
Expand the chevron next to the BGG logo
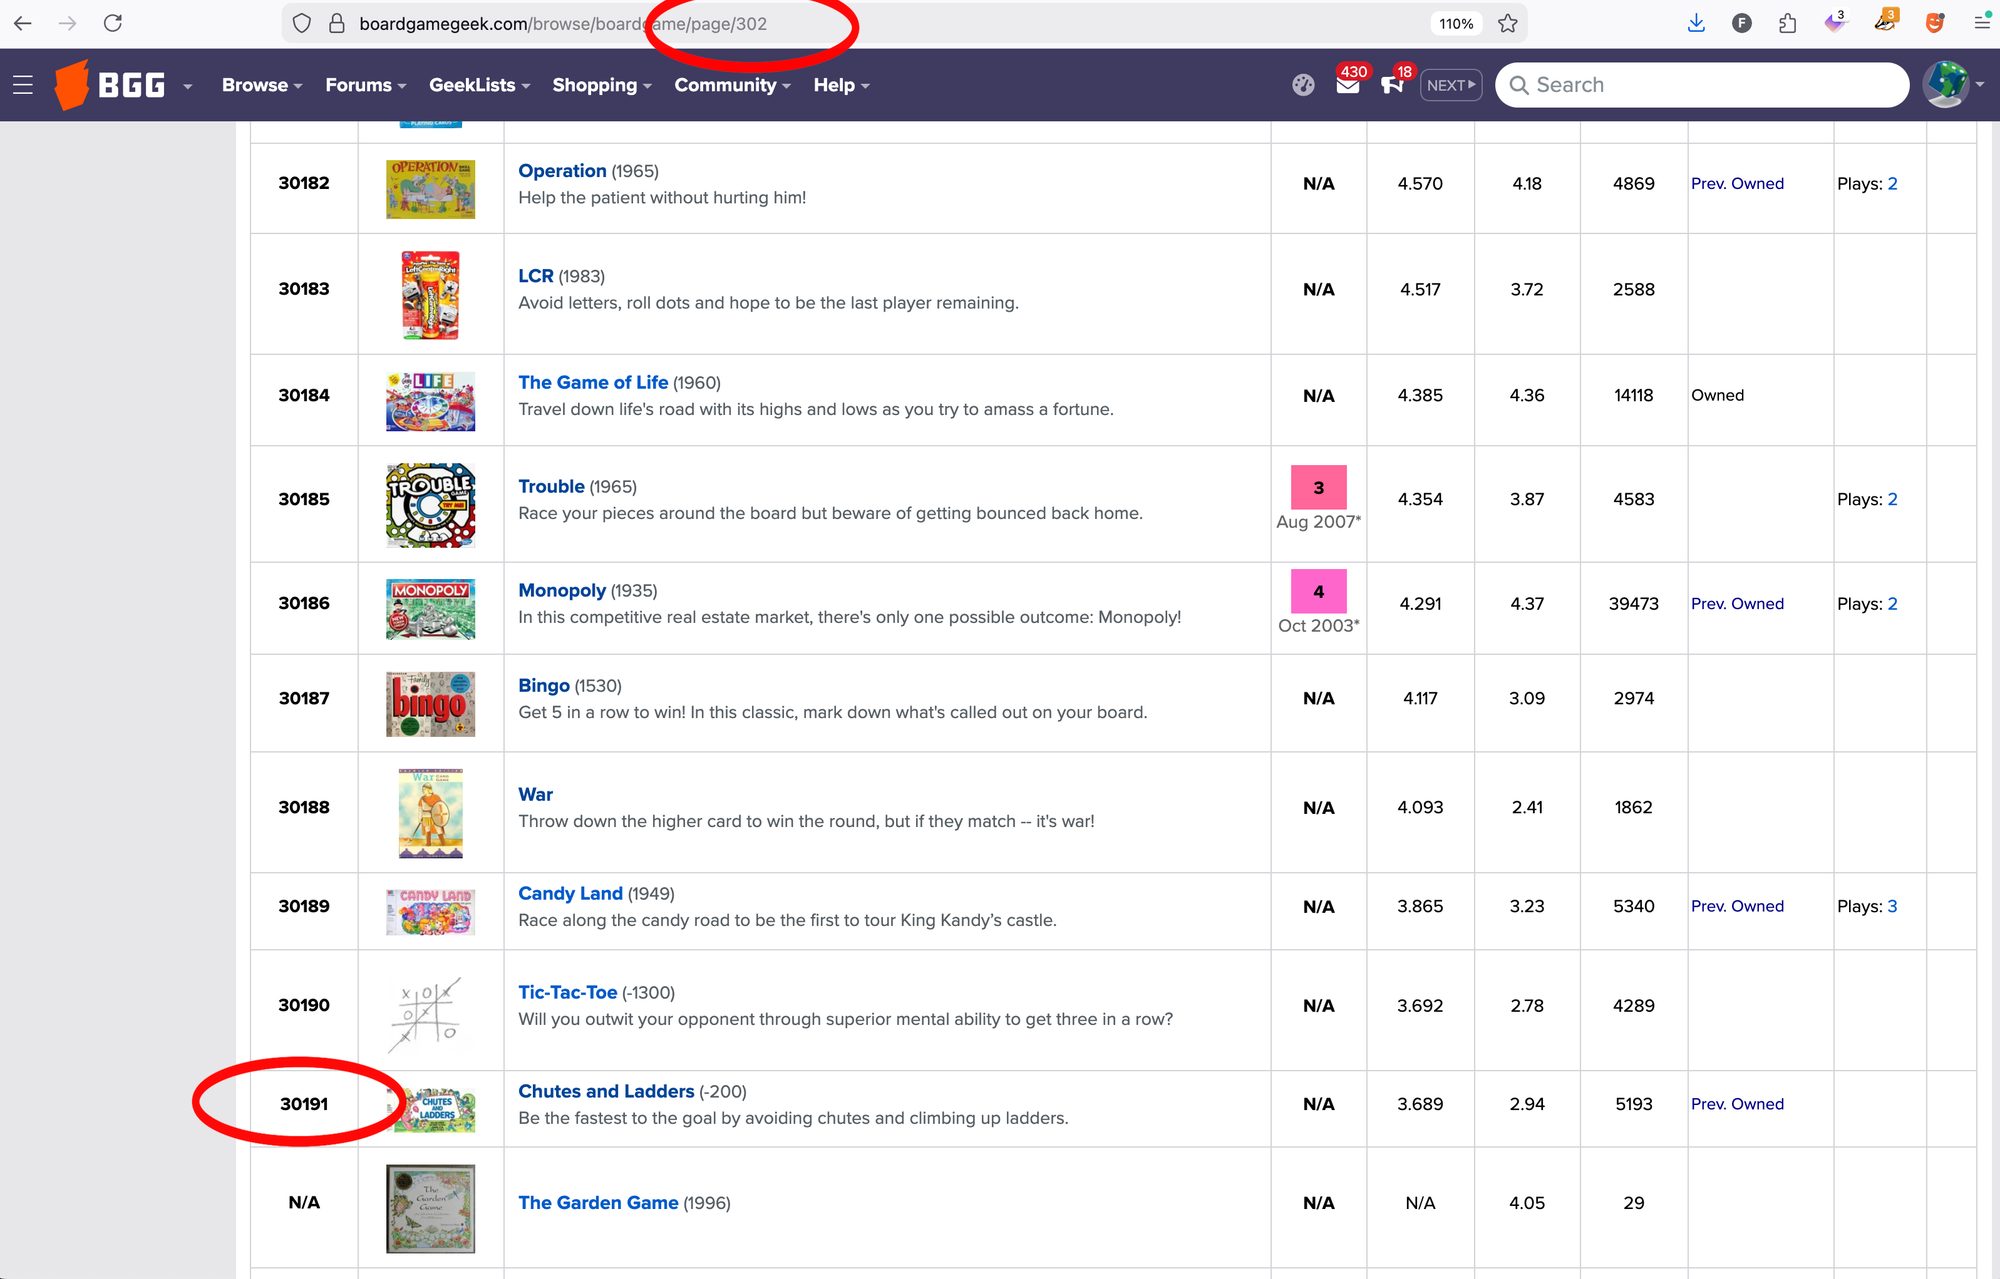pyautogui.click(x=187, y=87)
